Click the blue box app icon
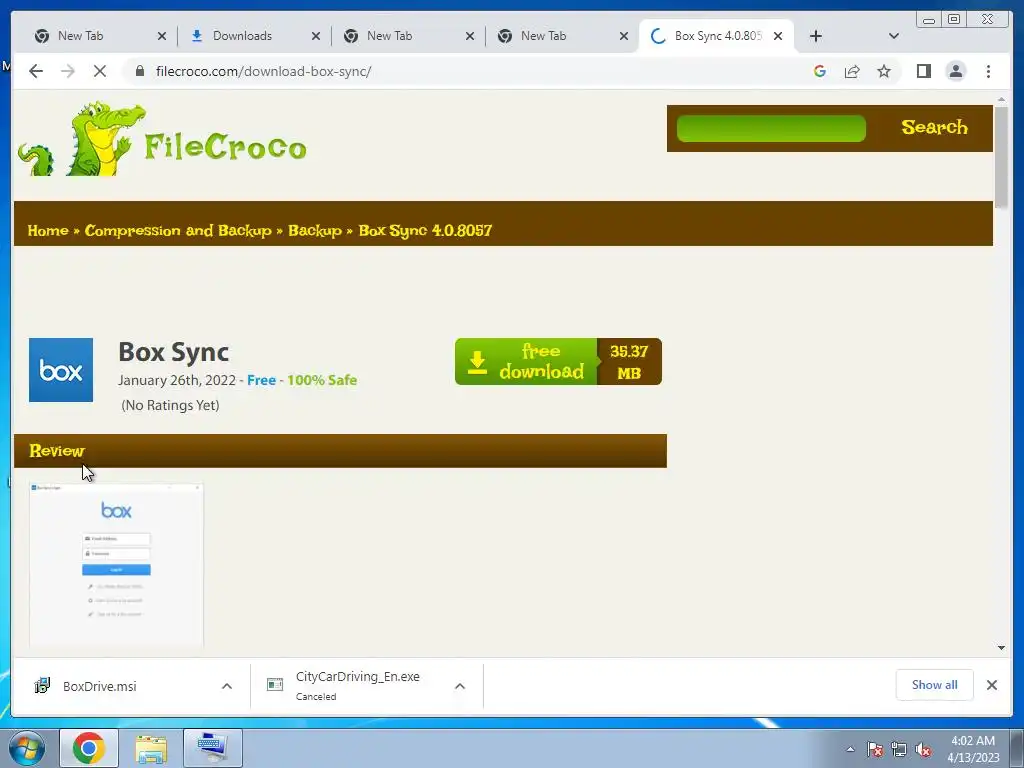Viewport: 1024px width, 768px height. pos(61,370)
